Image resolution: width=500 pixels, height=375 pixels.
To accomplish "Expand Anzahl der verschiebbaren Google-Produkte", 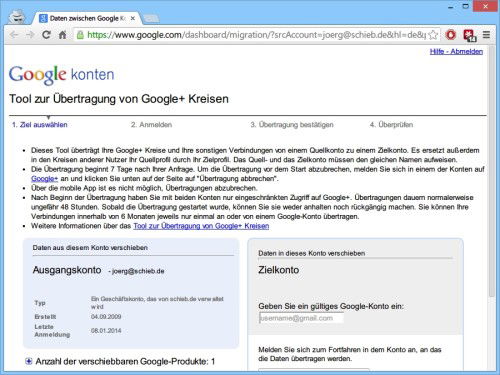I will [x=29, y=361].
